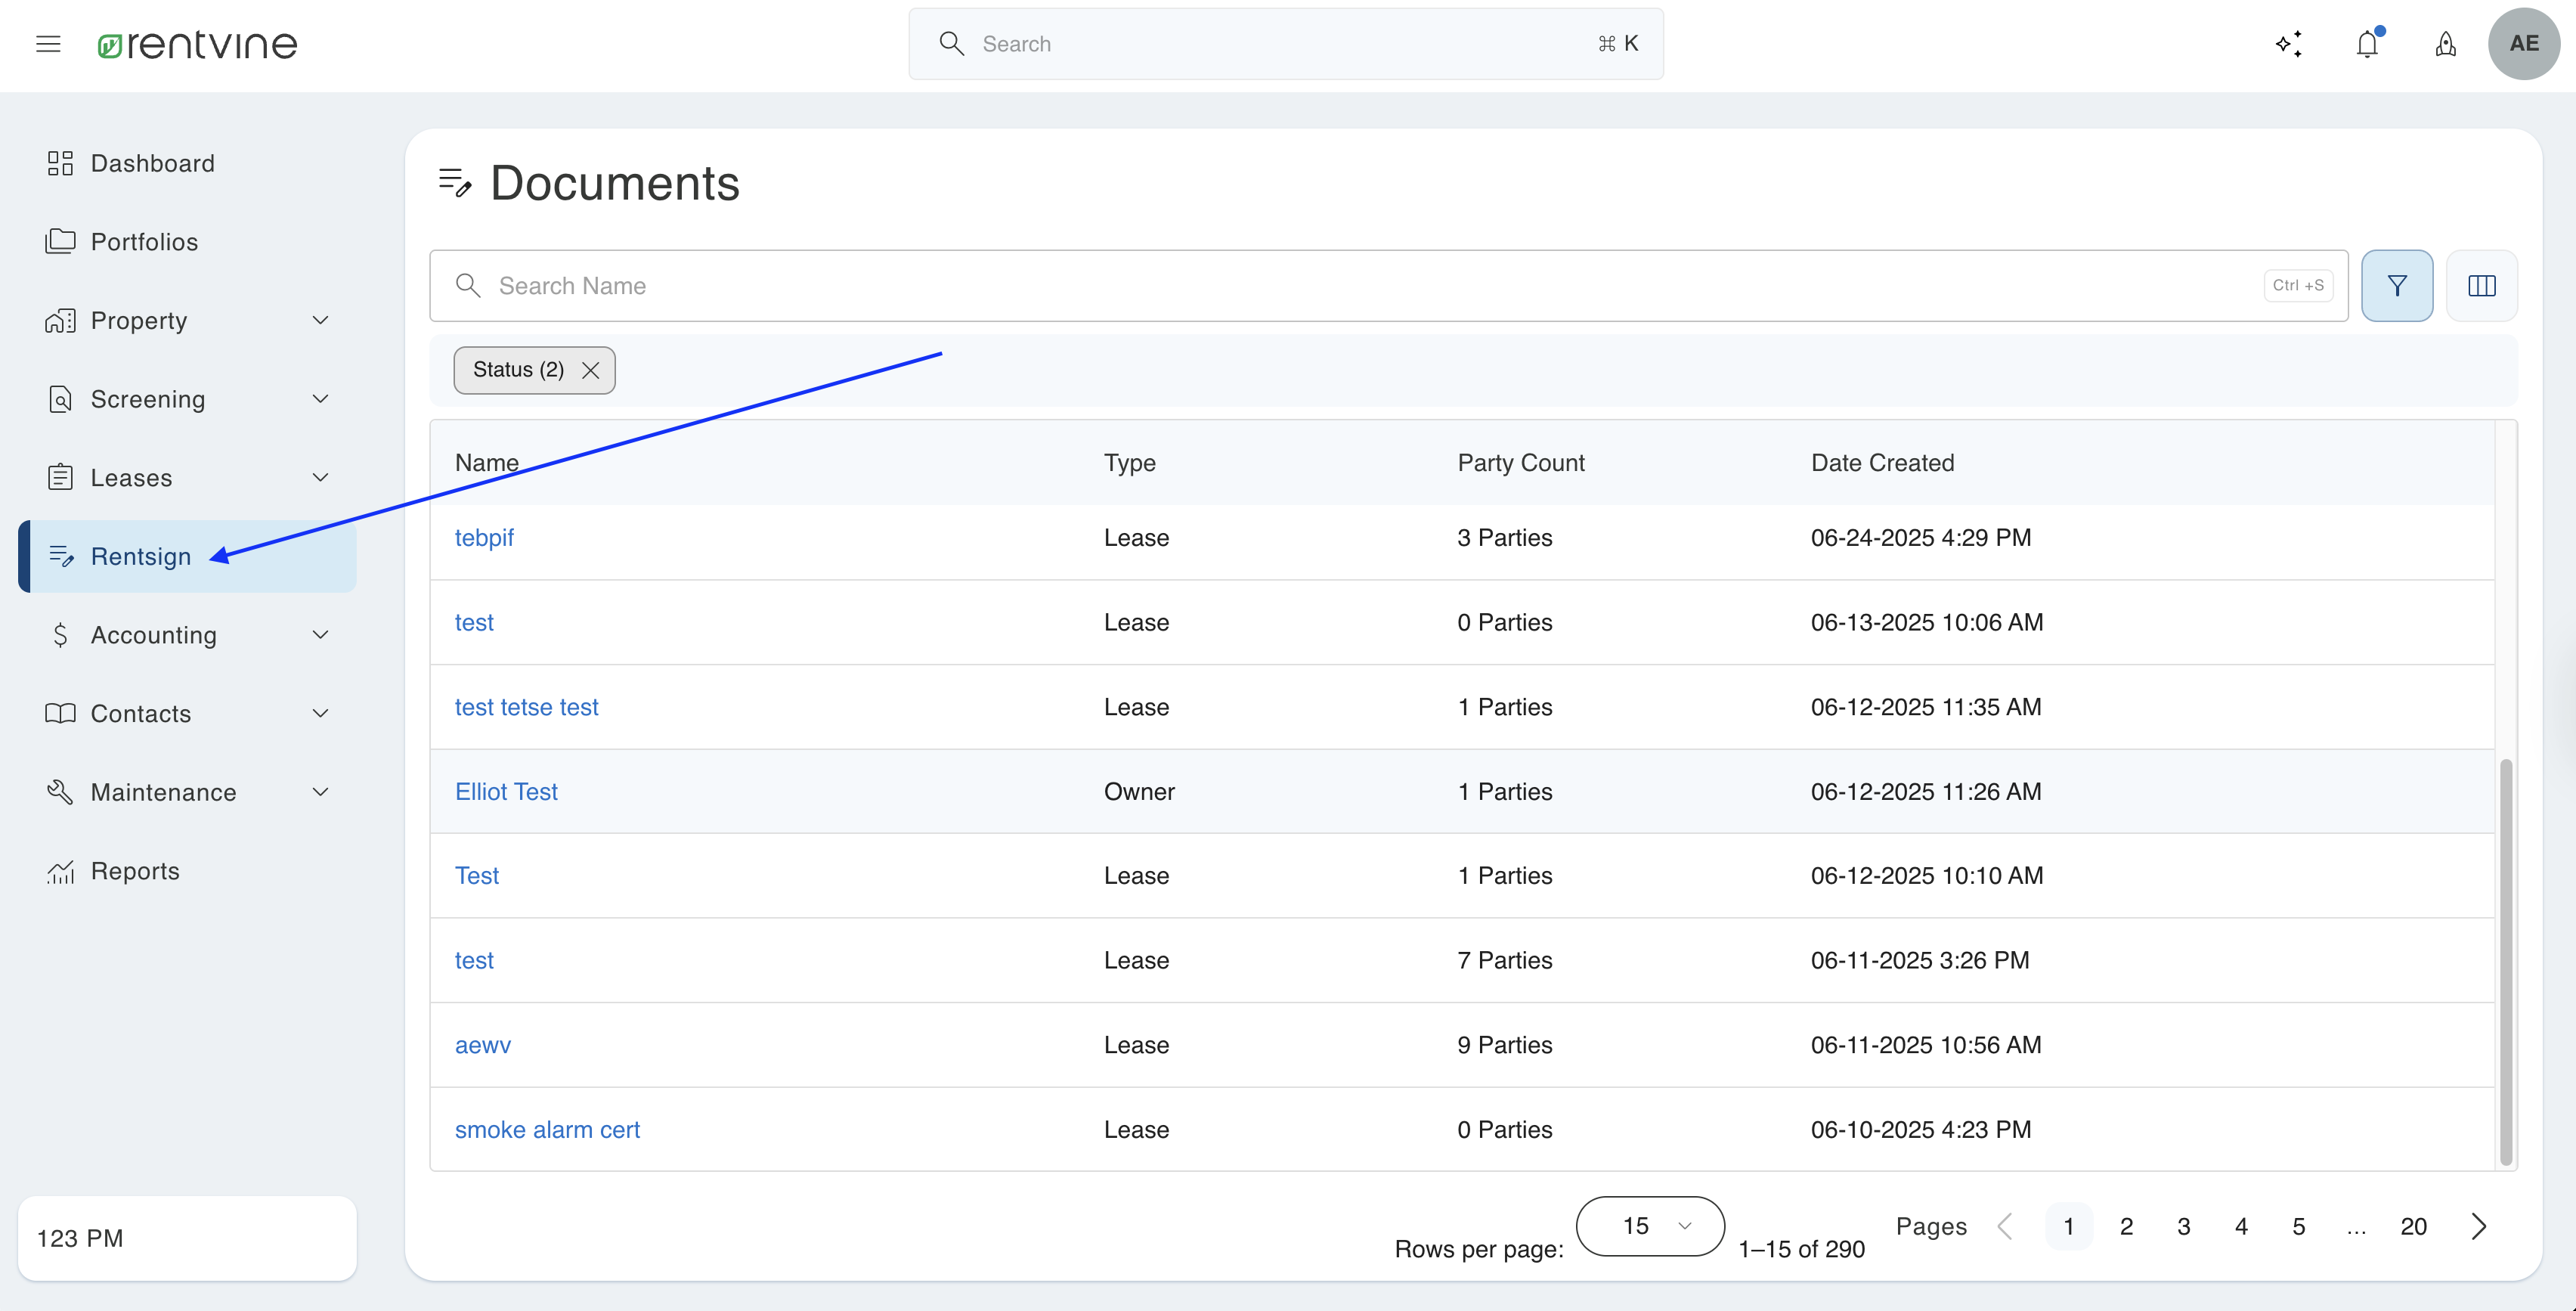Image resolution: width=2576 pixels, height=1311 pixels.
Task: Go to page 2
Action: pos(2126,1226)
